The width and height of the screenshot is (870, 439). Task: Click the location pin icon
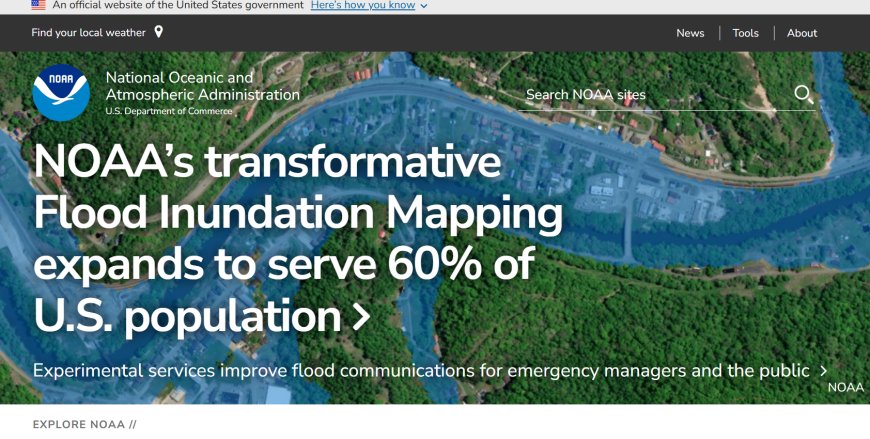pos(159,32)
